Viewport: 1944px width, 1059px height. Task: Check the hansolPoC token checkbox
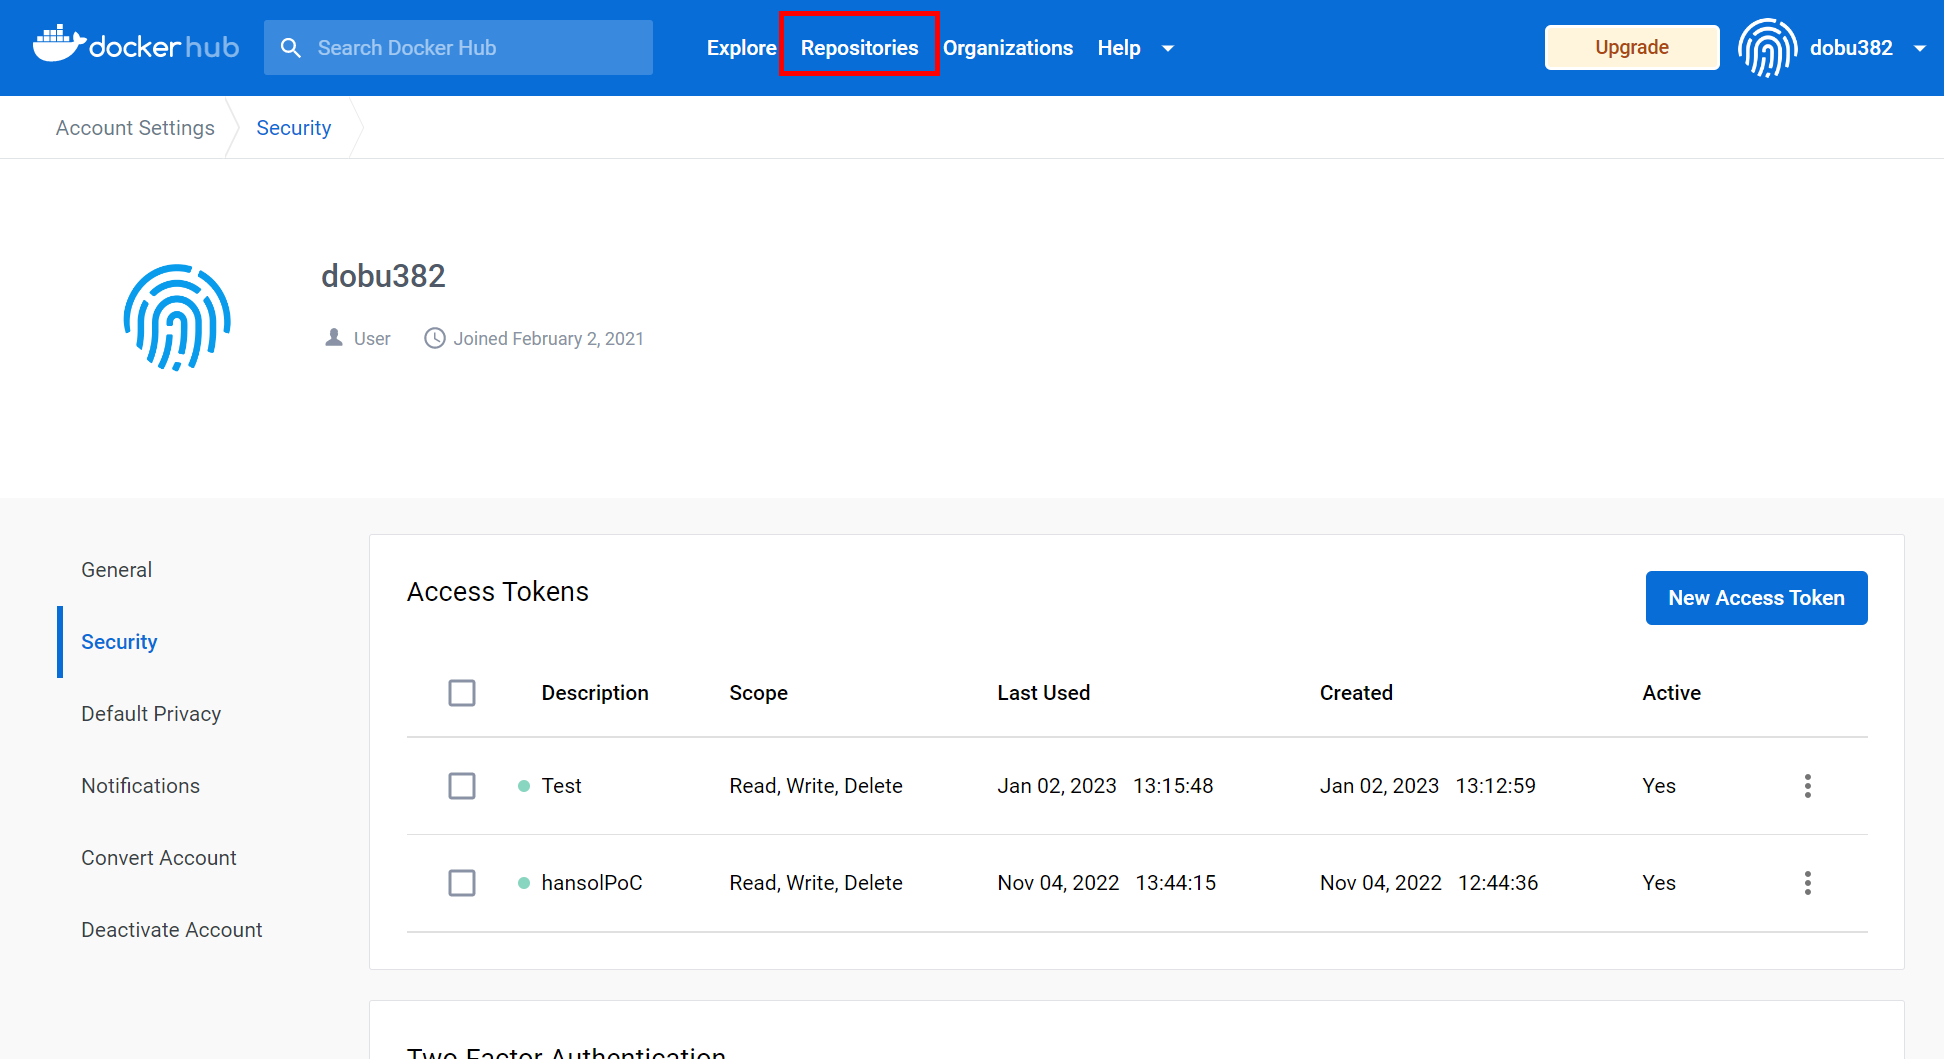coord(462,883)
